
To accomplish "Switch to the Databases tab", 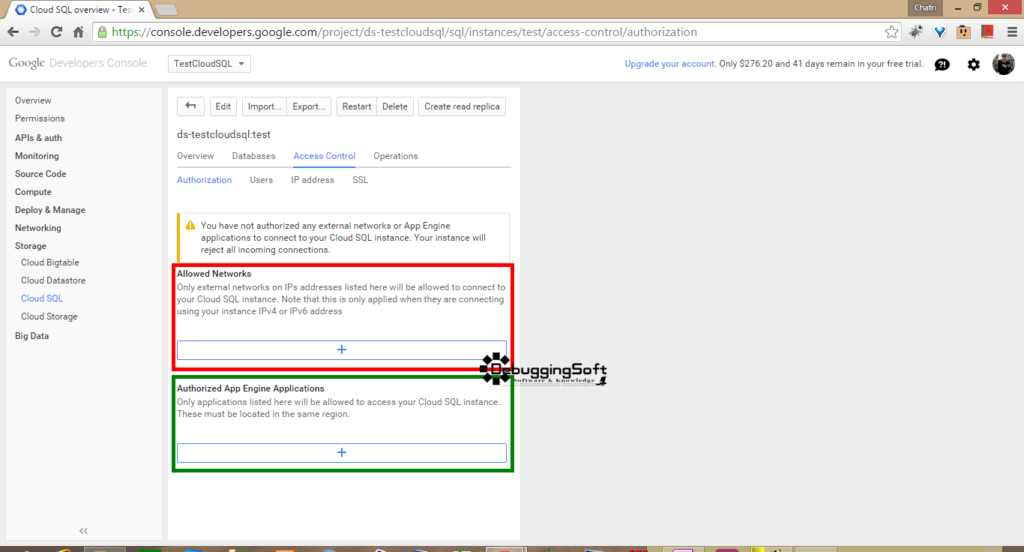I will (x=253, y=156).
